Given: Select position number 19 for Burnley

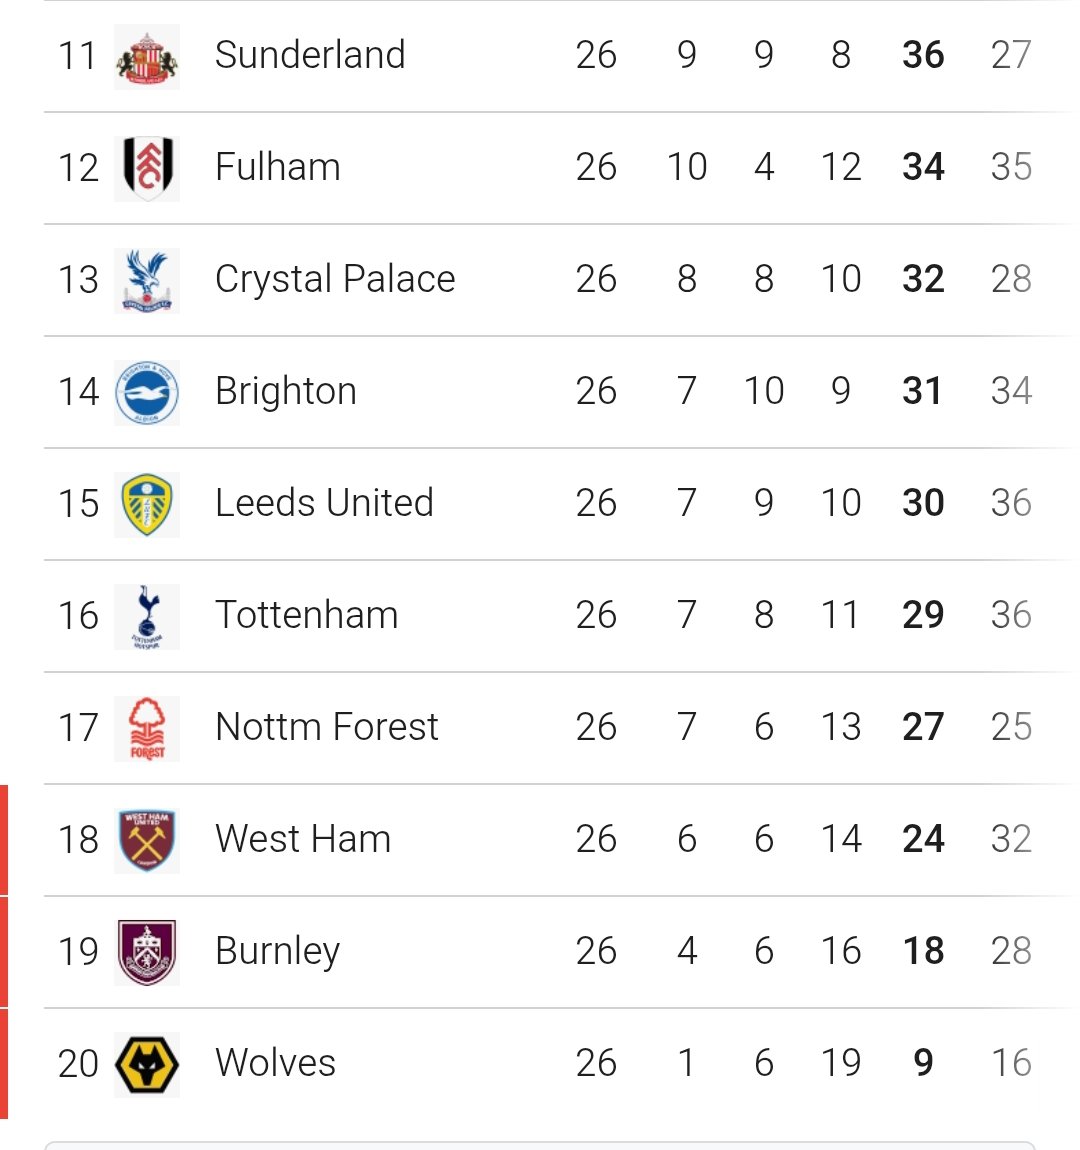Looking at the screenshot, I should (78, 951).
